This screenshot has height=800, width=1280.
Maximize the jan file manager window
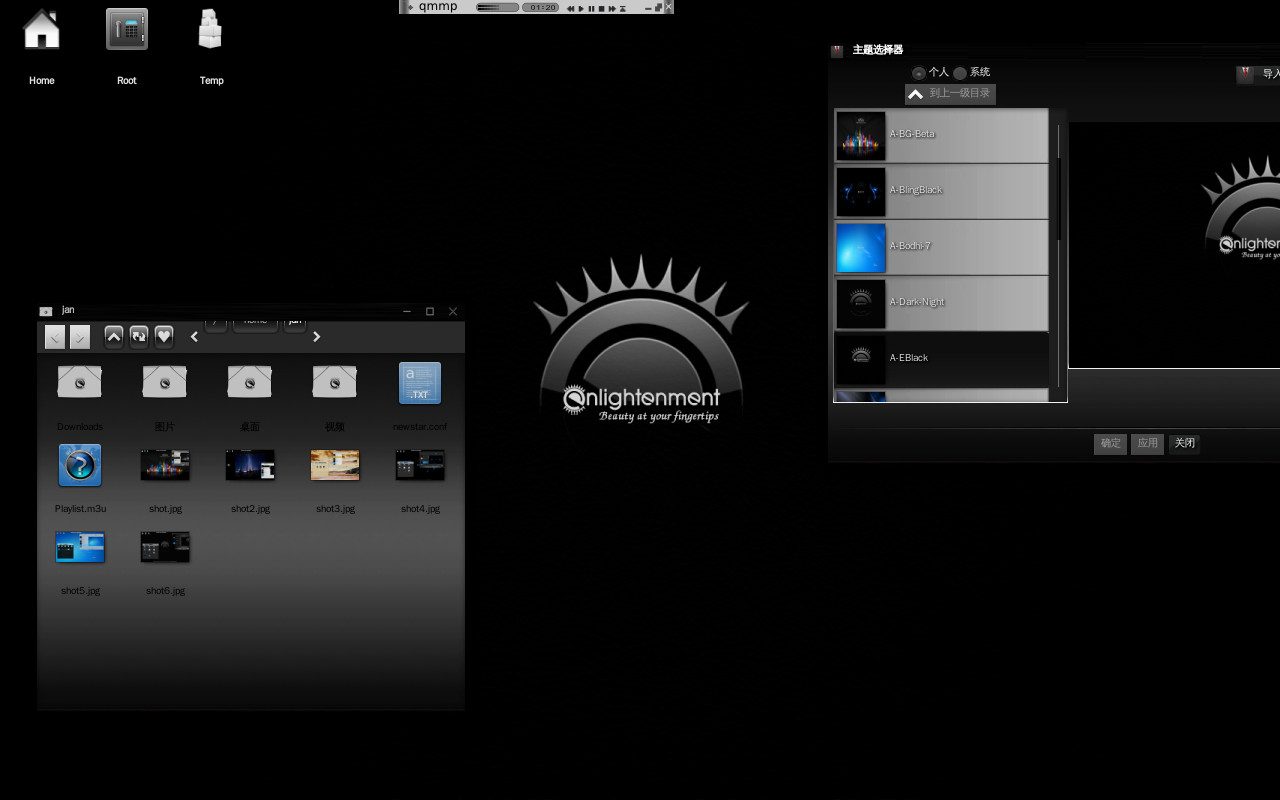430,311
